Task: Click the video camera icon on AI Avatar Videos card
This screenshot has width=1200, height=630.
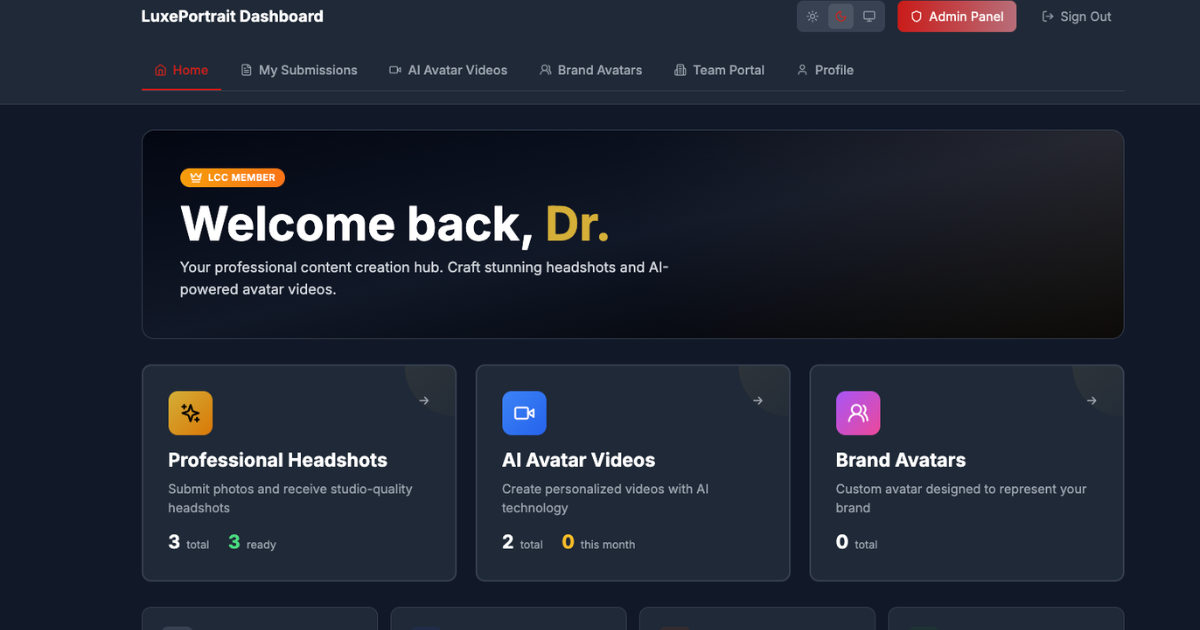Action: pos(524,412)
